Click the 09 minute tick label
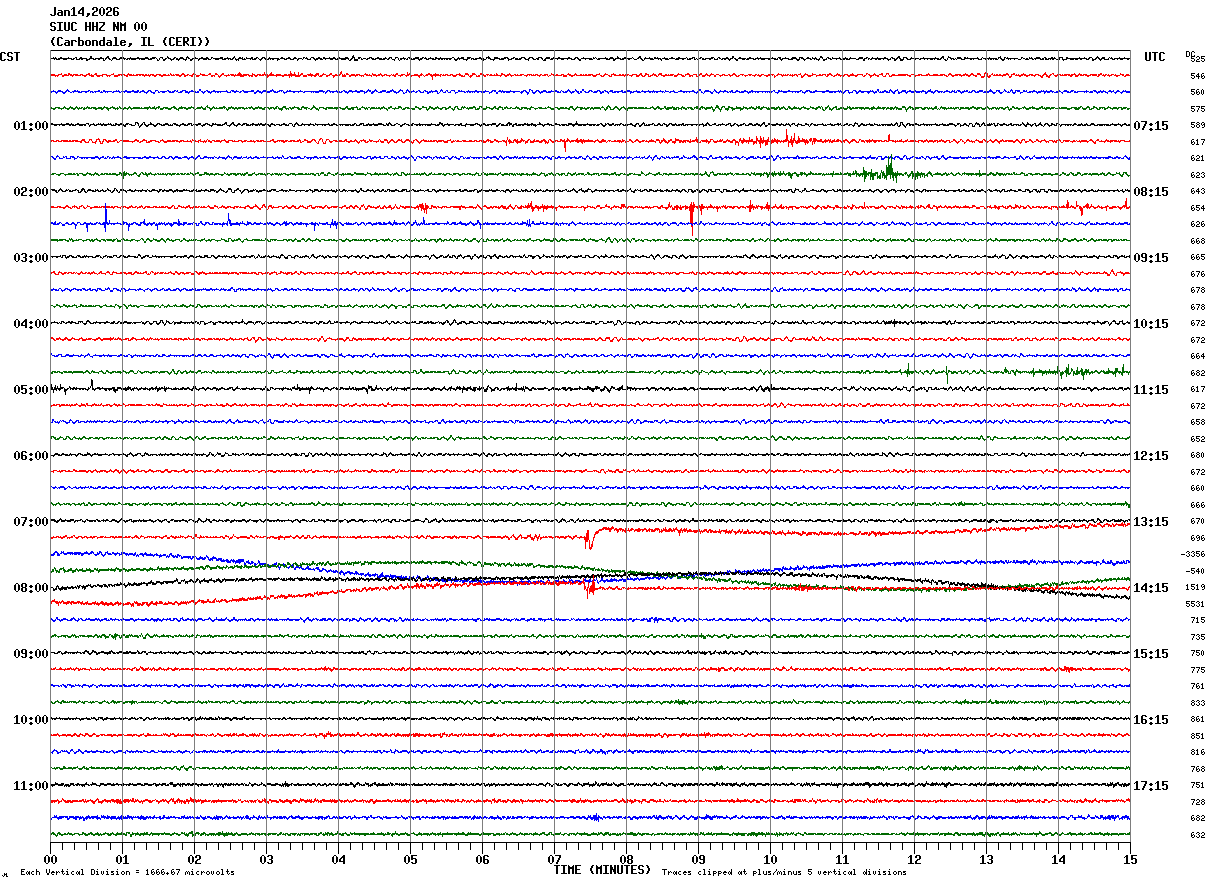The image size is (1210, 886). tap(699, 859)
